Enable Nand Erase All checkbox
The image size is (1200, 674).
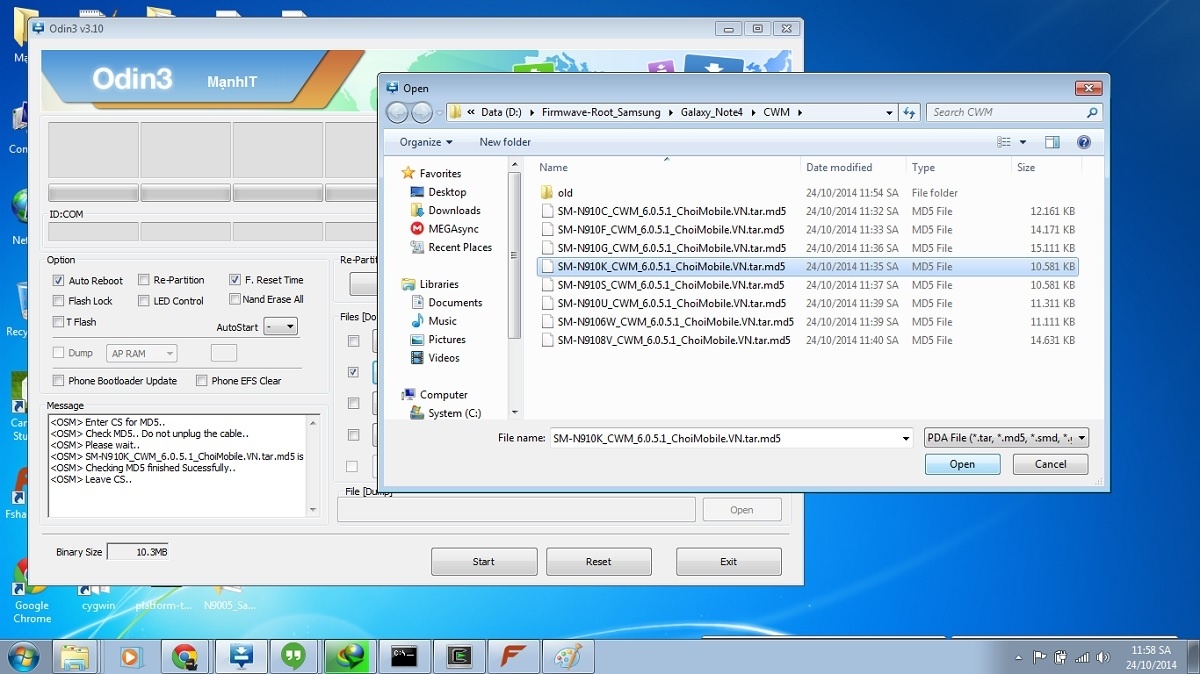click(x=235, y=299)
